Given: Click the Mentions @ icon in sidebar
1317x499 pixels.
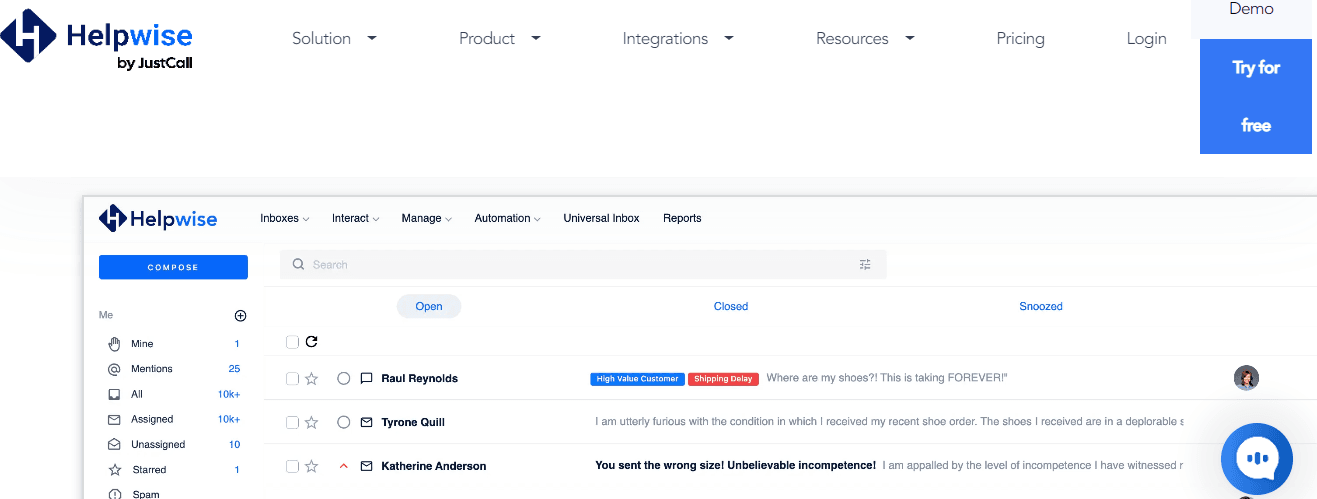Looking at the screenshot, I should click(x=114, y=369).
